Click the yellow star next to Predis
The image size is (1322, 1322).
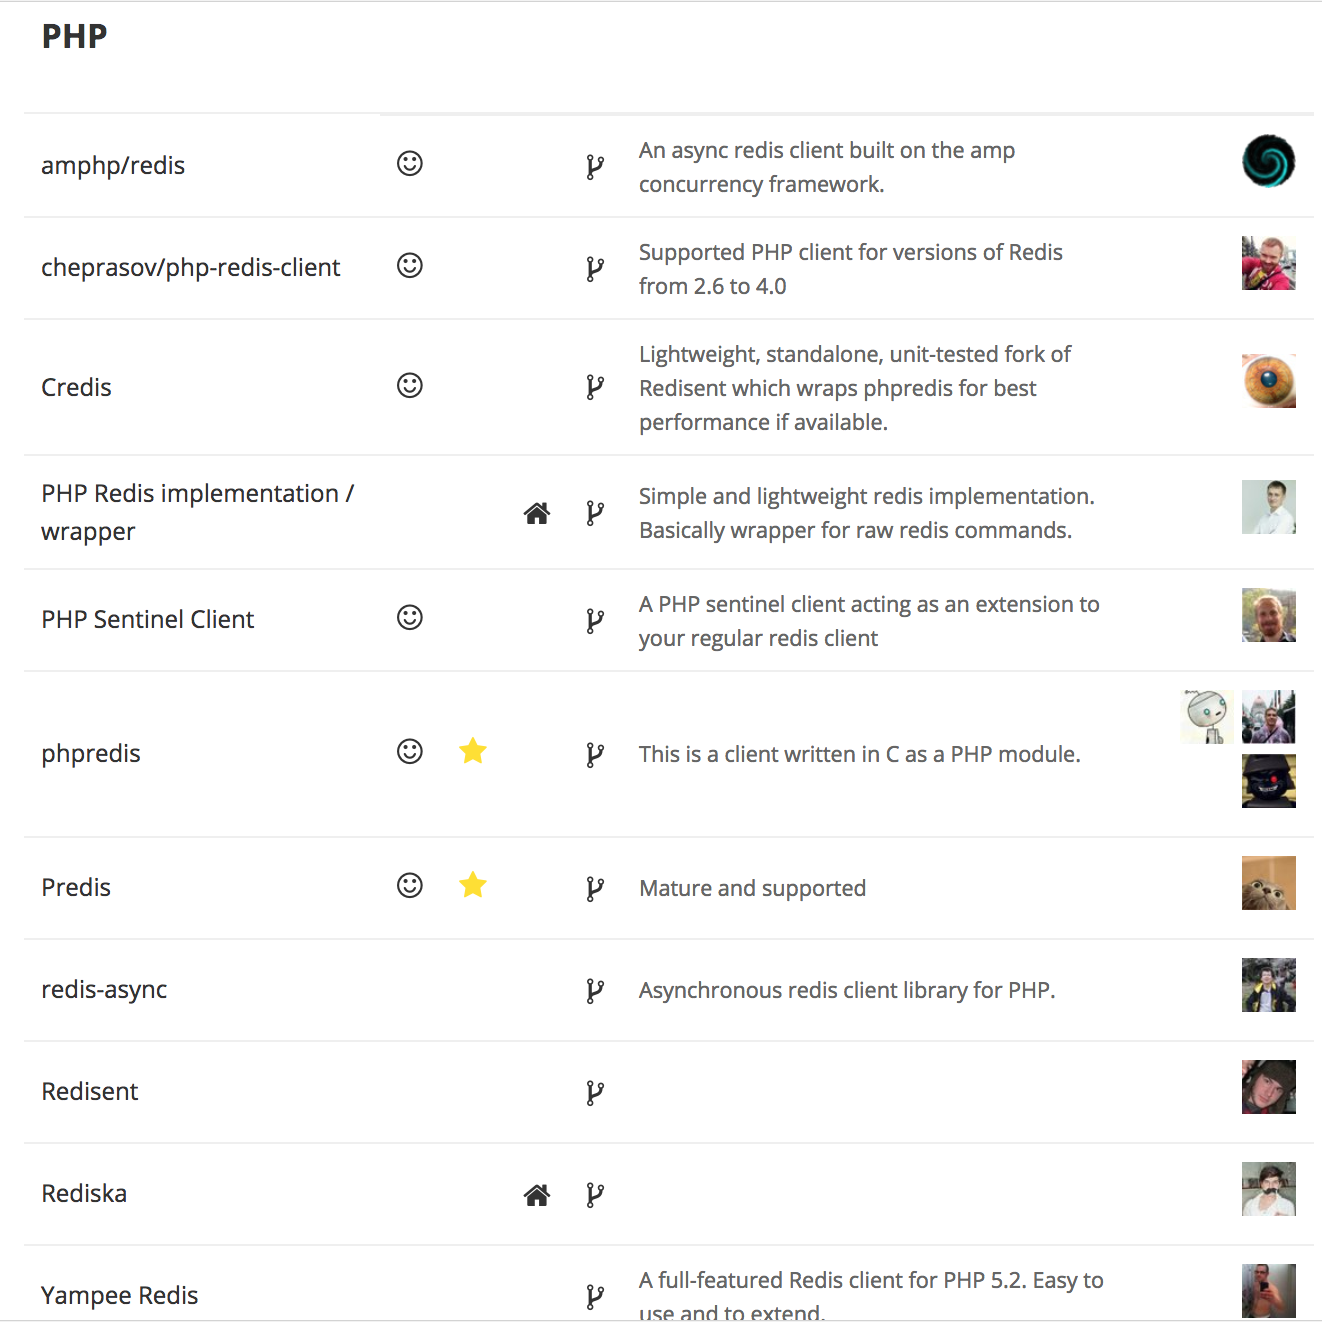[x=473, y=884]
